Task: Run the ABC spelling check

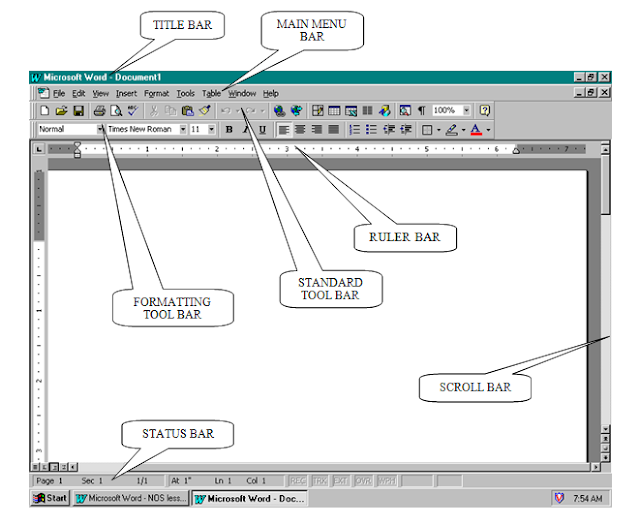Action: pos(133,111)
